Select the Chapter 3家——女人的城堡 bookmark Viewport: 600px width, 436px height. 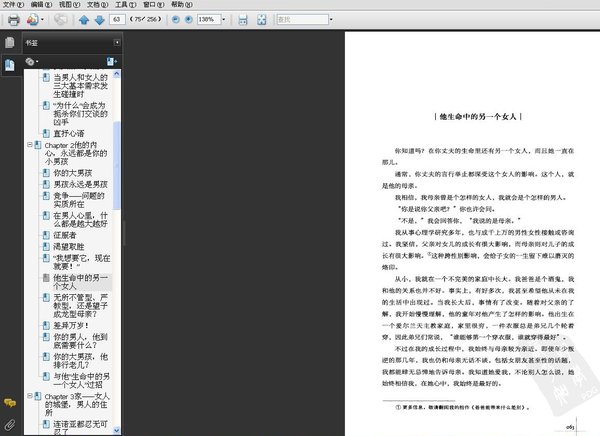click(x=77, y=404)
